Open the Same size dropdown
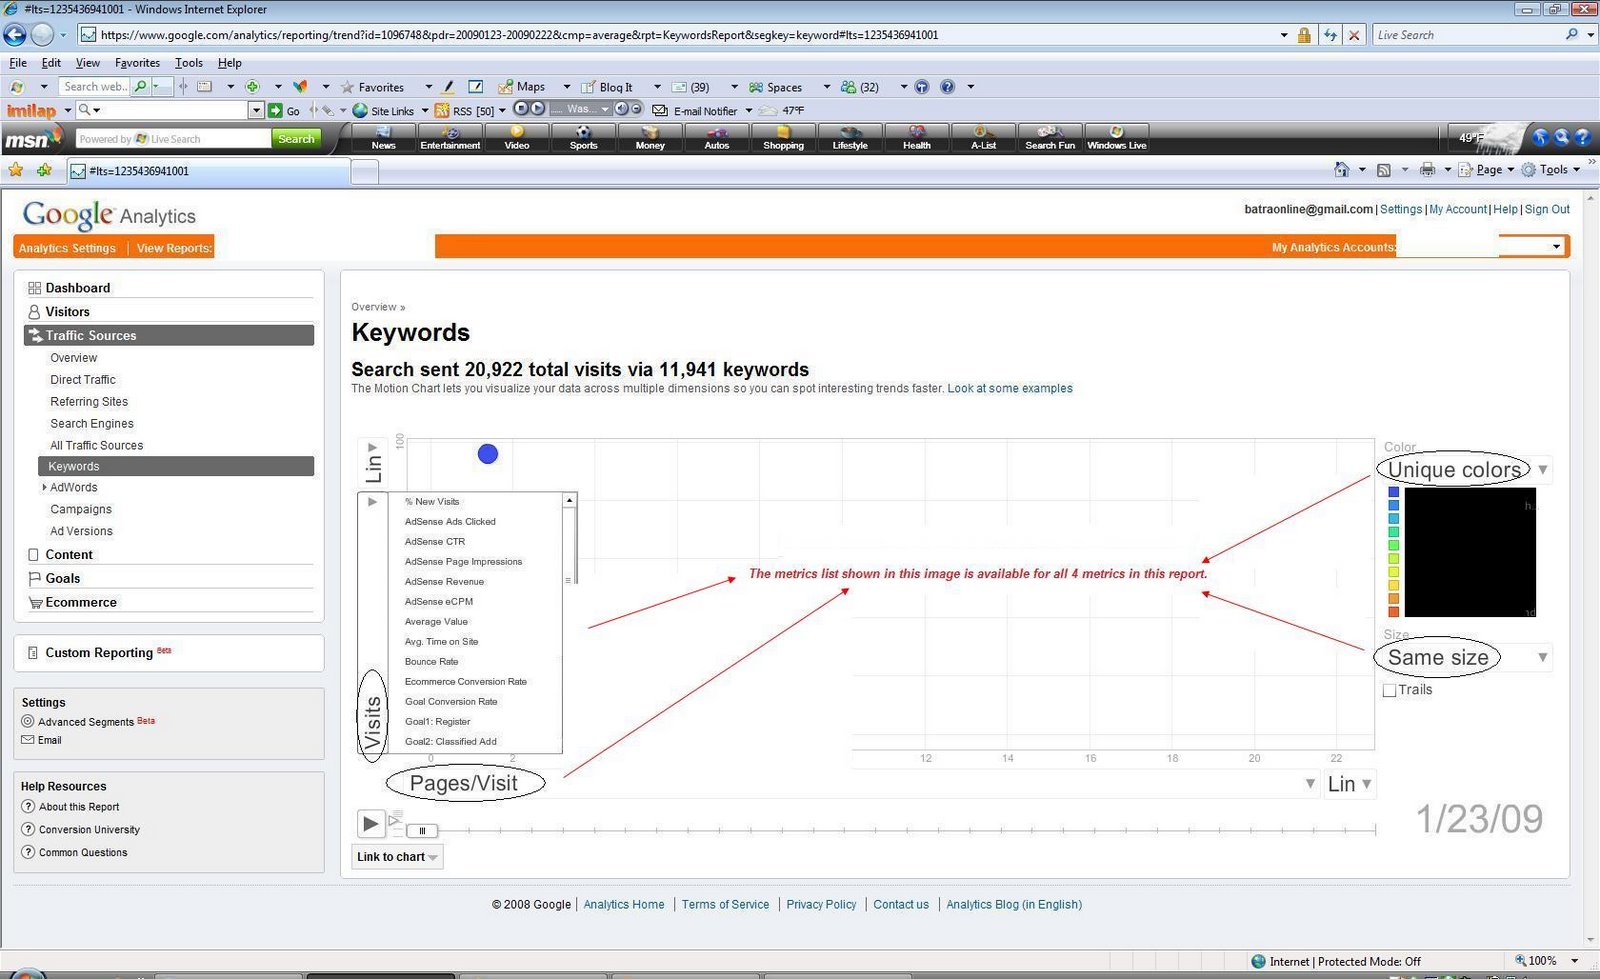The image size is (1600, 979). click(1543, 657)
